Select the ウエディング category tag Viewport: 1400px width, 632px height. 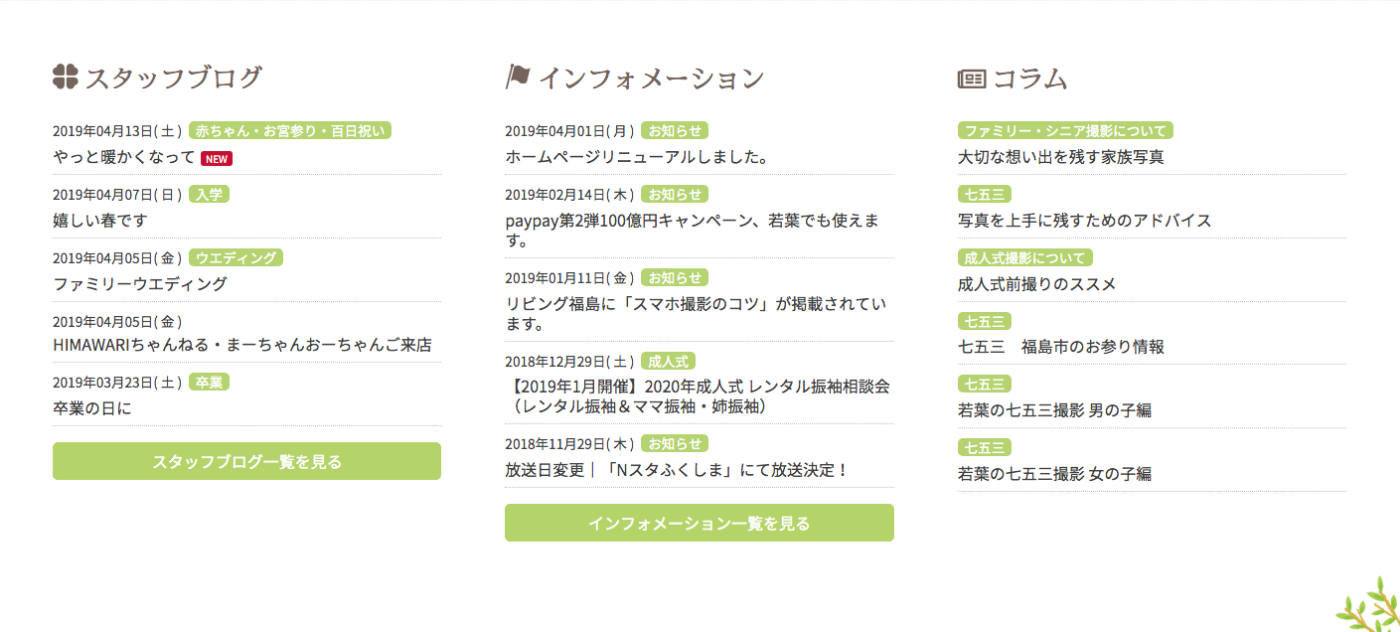(x=236, y=257)
